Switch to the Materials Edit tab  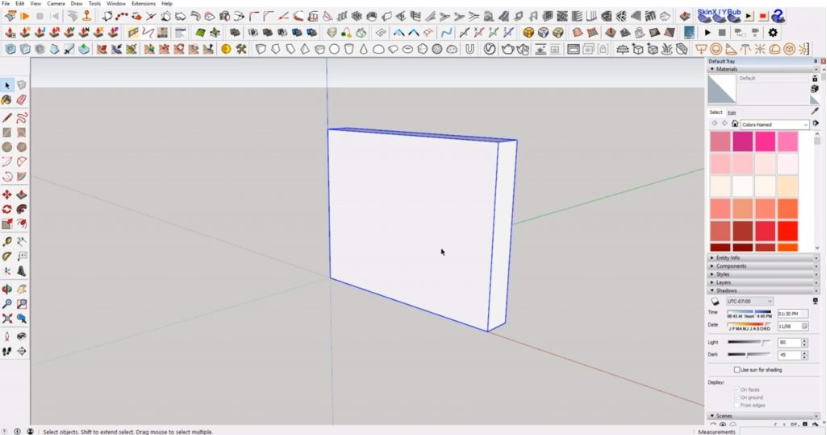[732, 113]
